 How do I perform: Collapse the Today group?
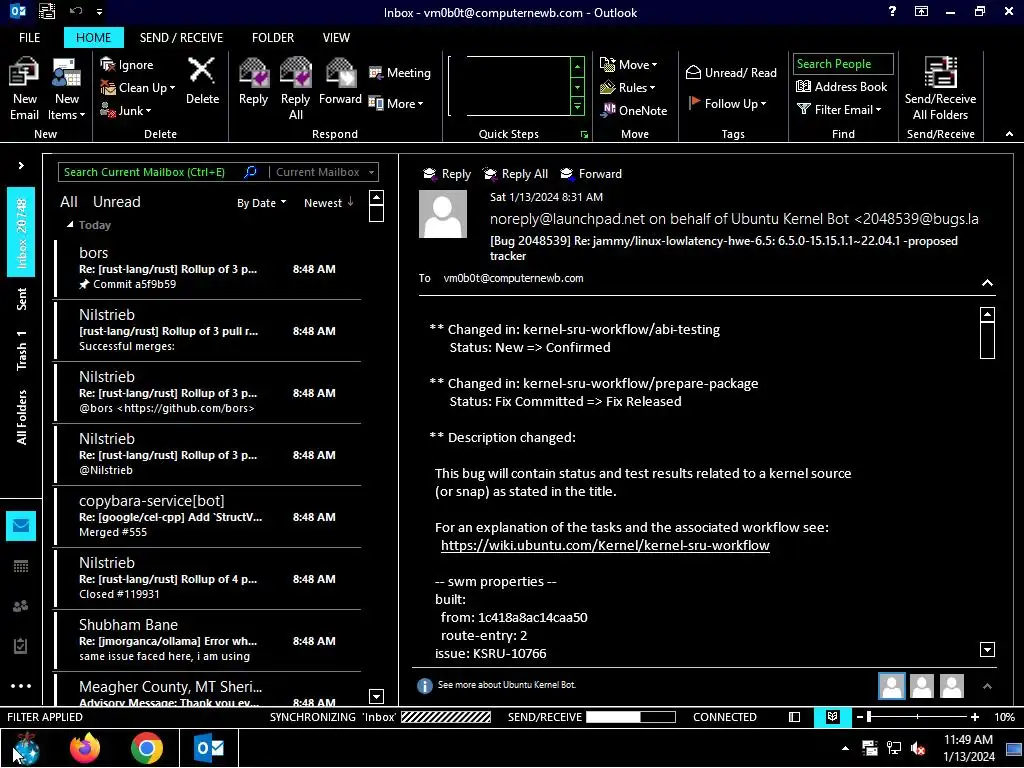[x=70, y=225]
